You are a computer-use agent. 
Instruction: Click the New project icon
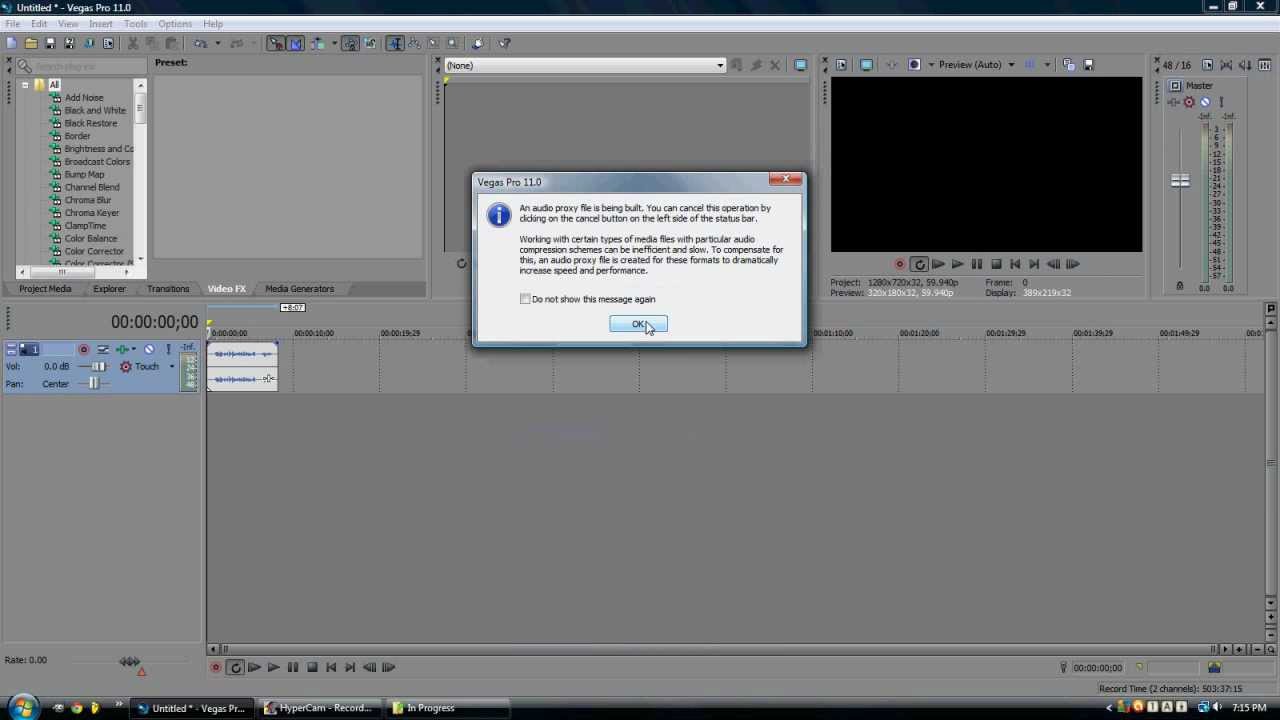(x=11, y=43)
